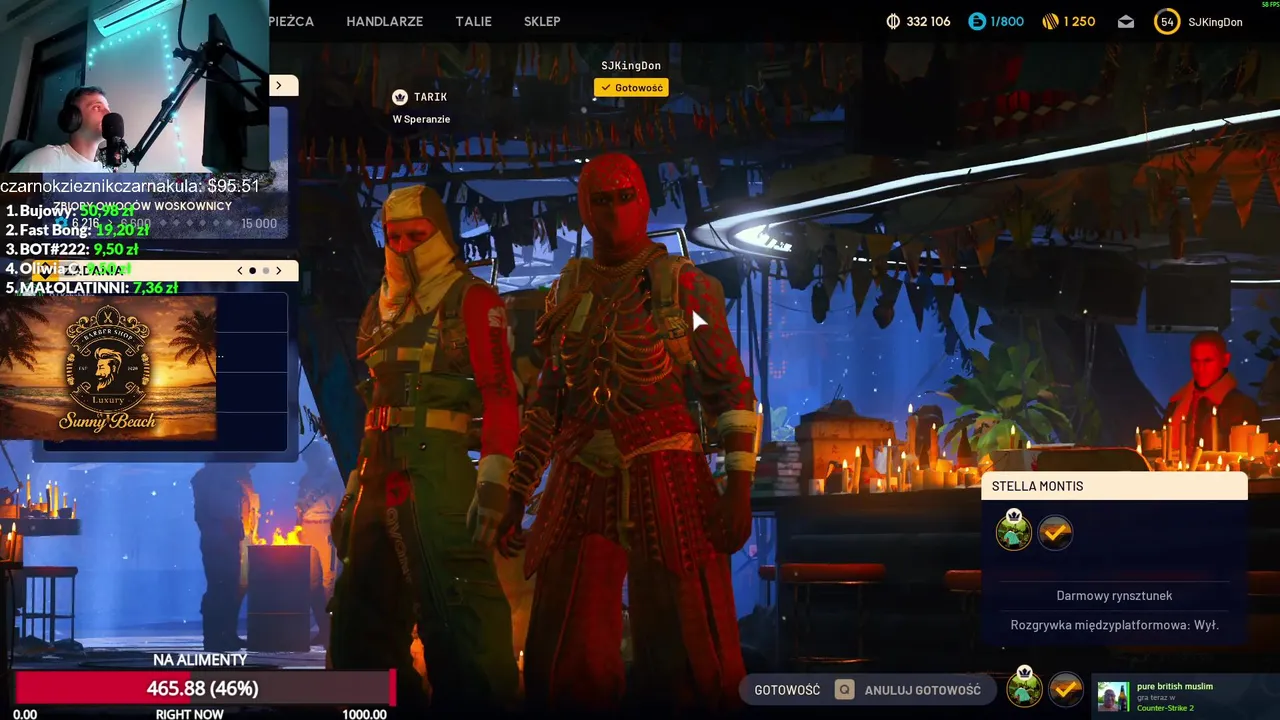Click the yellow striped token icon beside 1 250
1280x720 pixels.
1050,21
